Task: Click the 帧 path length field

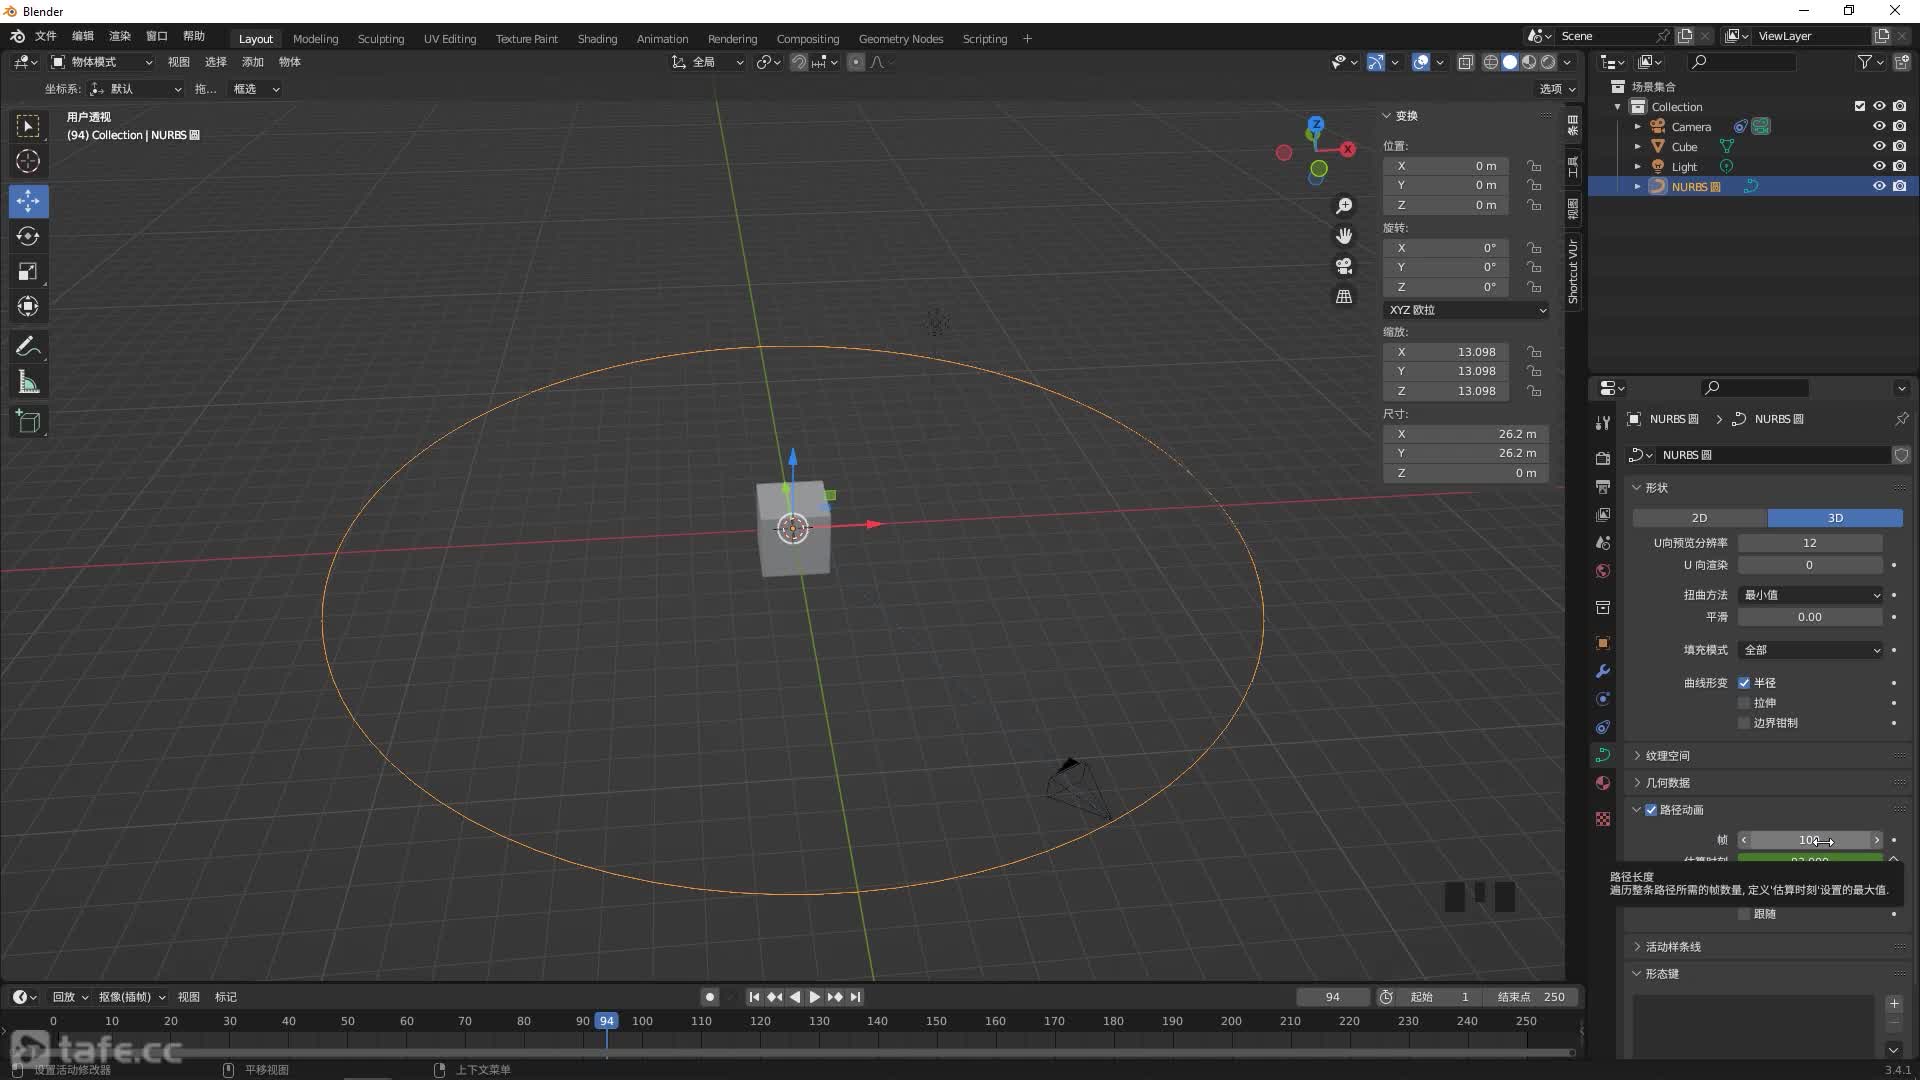Action: [1810, 840]
